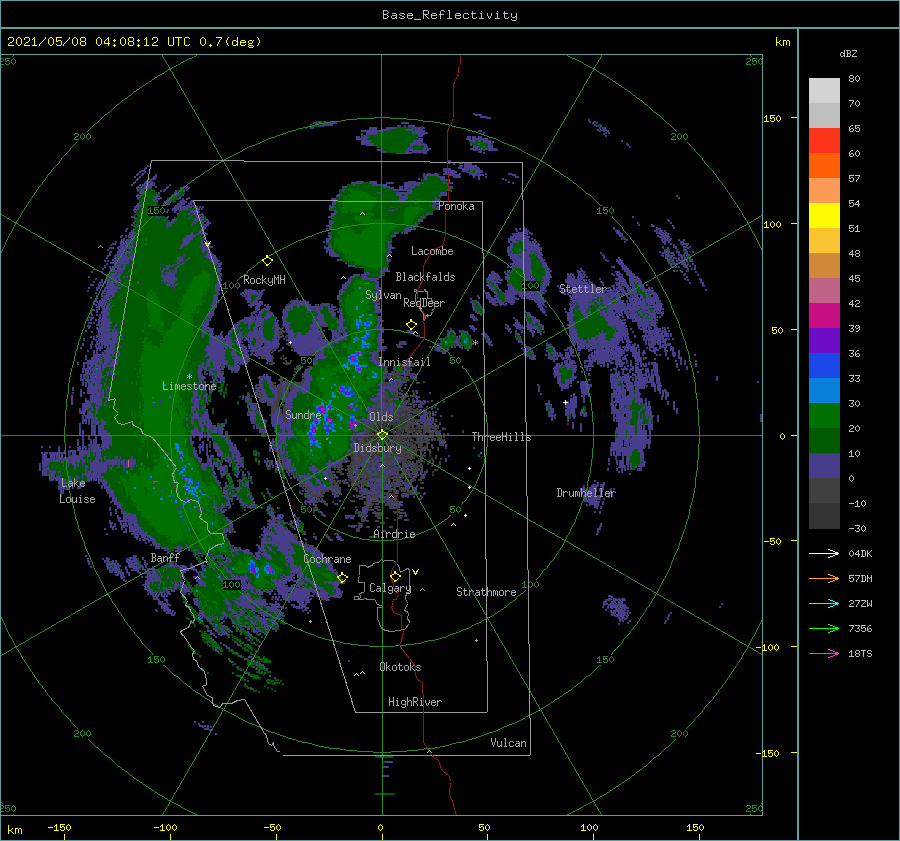The height and width of the screenshot is (841, 900).
Task: Click the 18TS legend label
Action: [x=860, y=653]
